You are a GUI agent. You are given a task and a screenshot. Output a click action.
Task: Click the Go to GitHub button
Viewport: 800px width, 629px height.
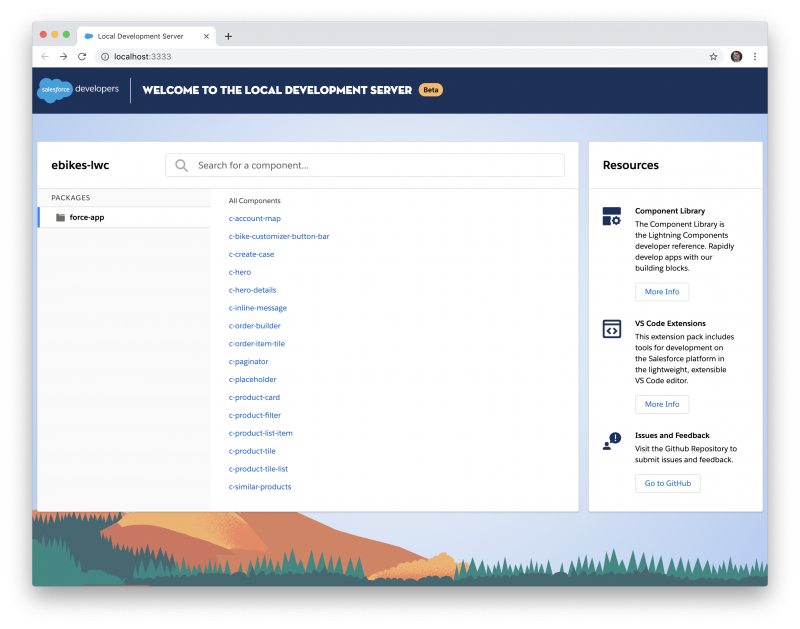pyautogui.click(x=667, y=483)
